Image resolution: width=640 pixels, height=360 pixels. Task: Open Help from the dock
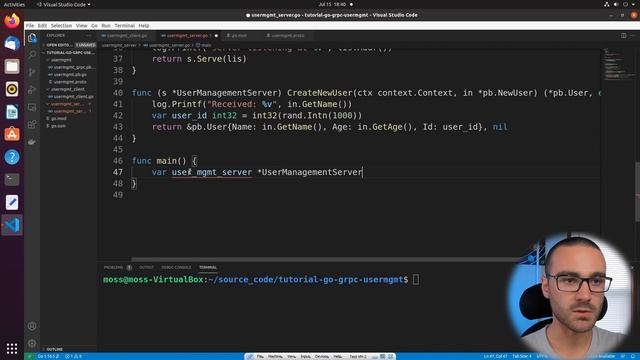[x=12, y=157]
